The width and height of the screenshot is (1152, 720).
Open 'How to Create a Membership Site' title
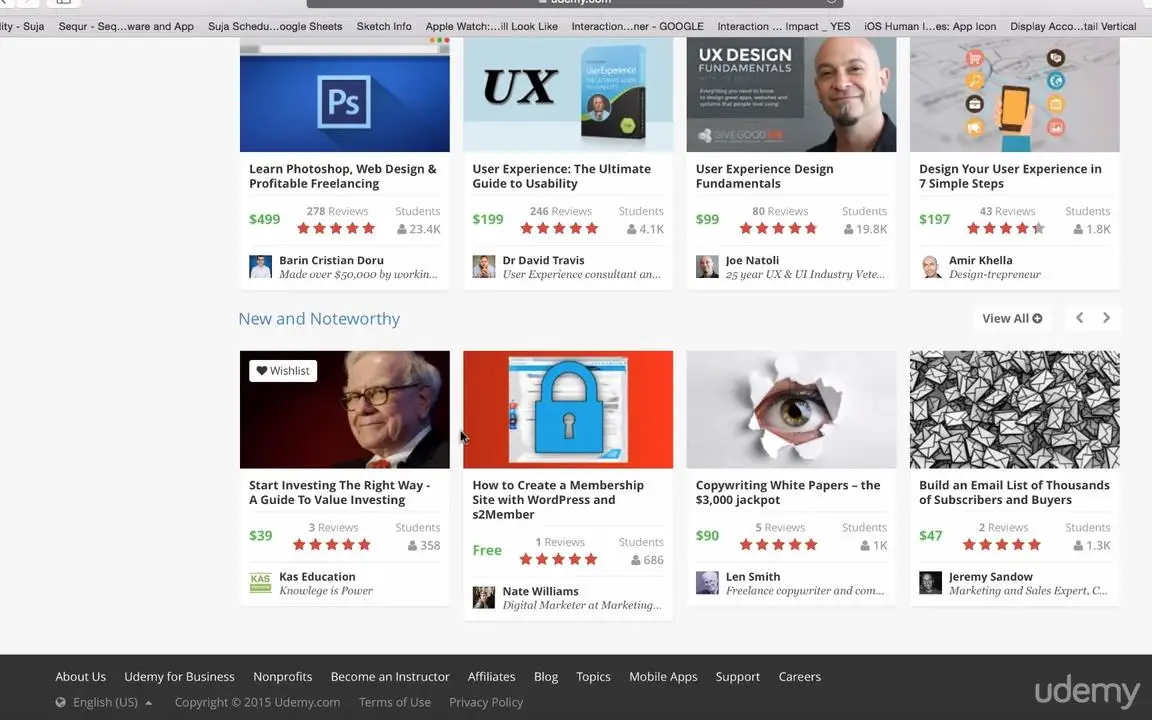tap(558, 500)
